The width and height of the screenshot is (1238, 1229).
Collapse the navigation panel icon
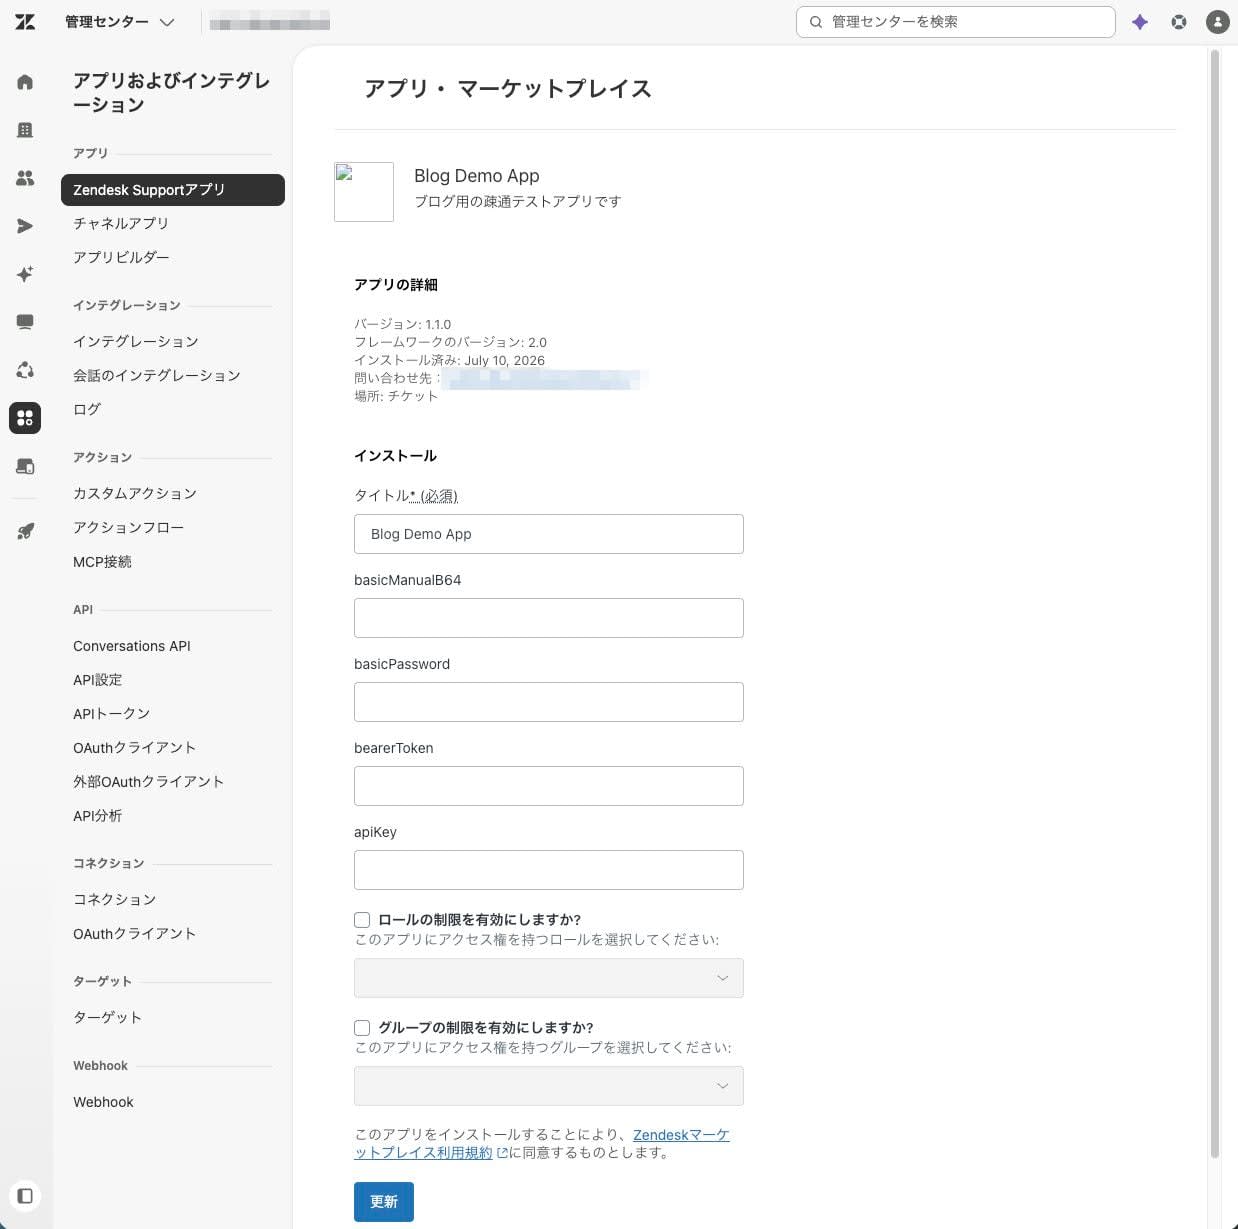pyautogui.click(x=25, y=1195)
